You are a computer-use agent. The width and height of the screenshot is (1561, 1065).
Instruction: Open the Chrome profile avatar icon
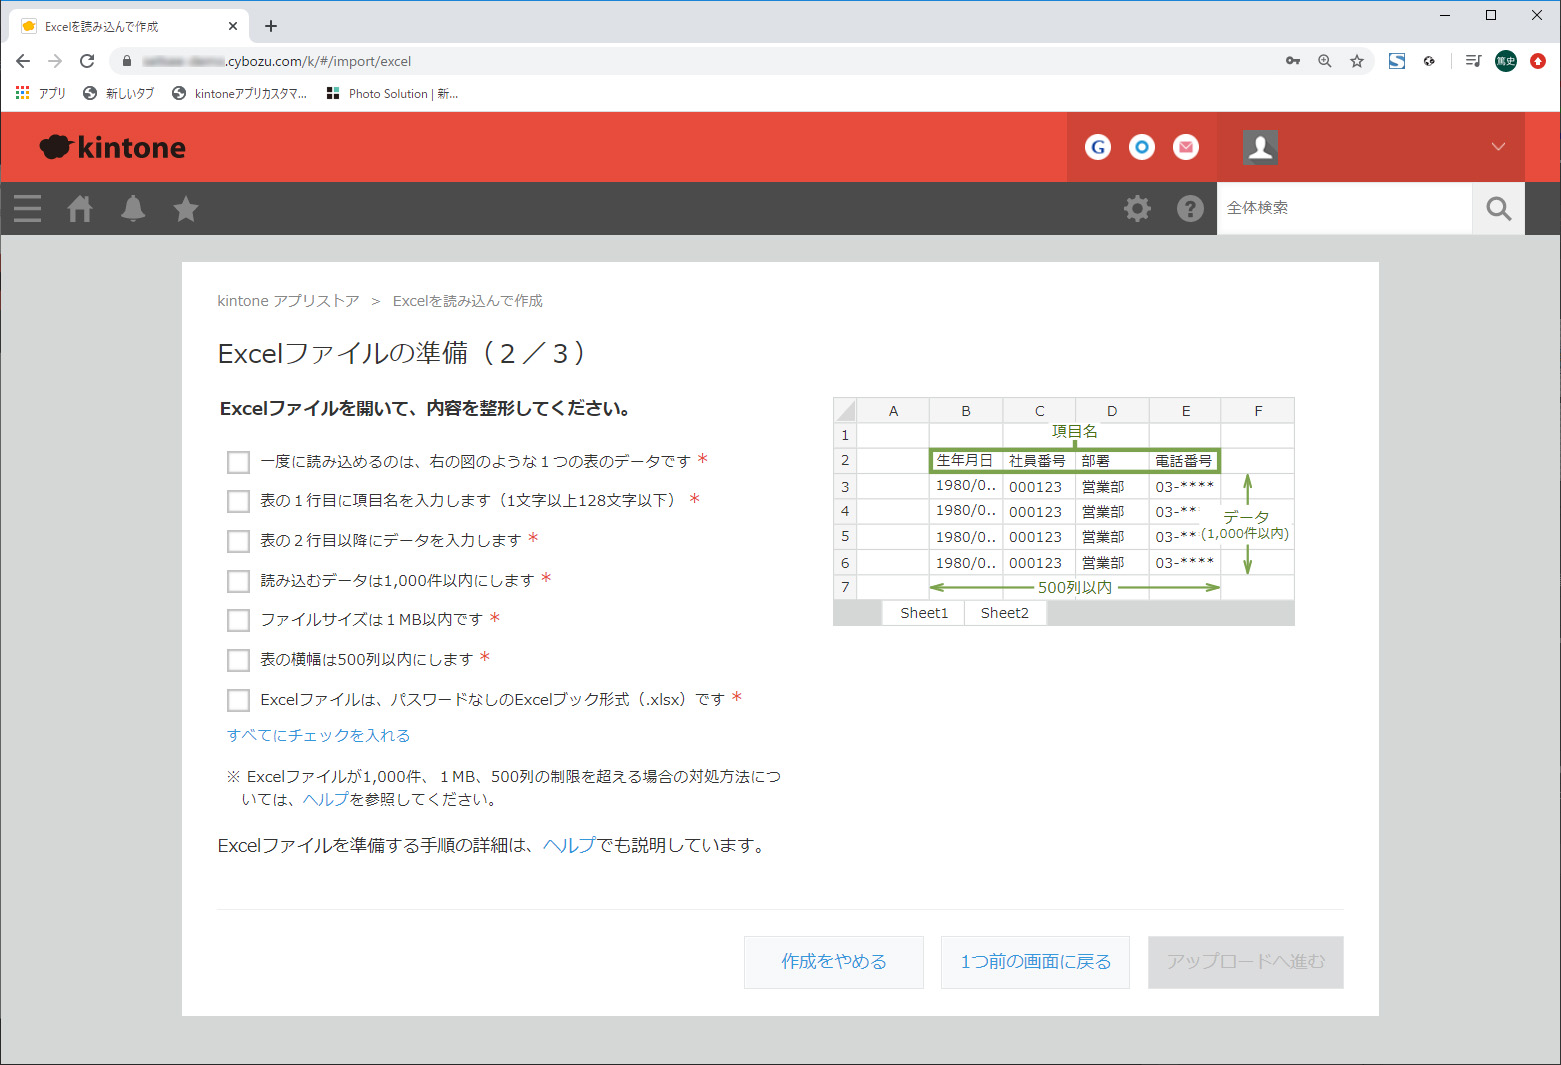1506,61
